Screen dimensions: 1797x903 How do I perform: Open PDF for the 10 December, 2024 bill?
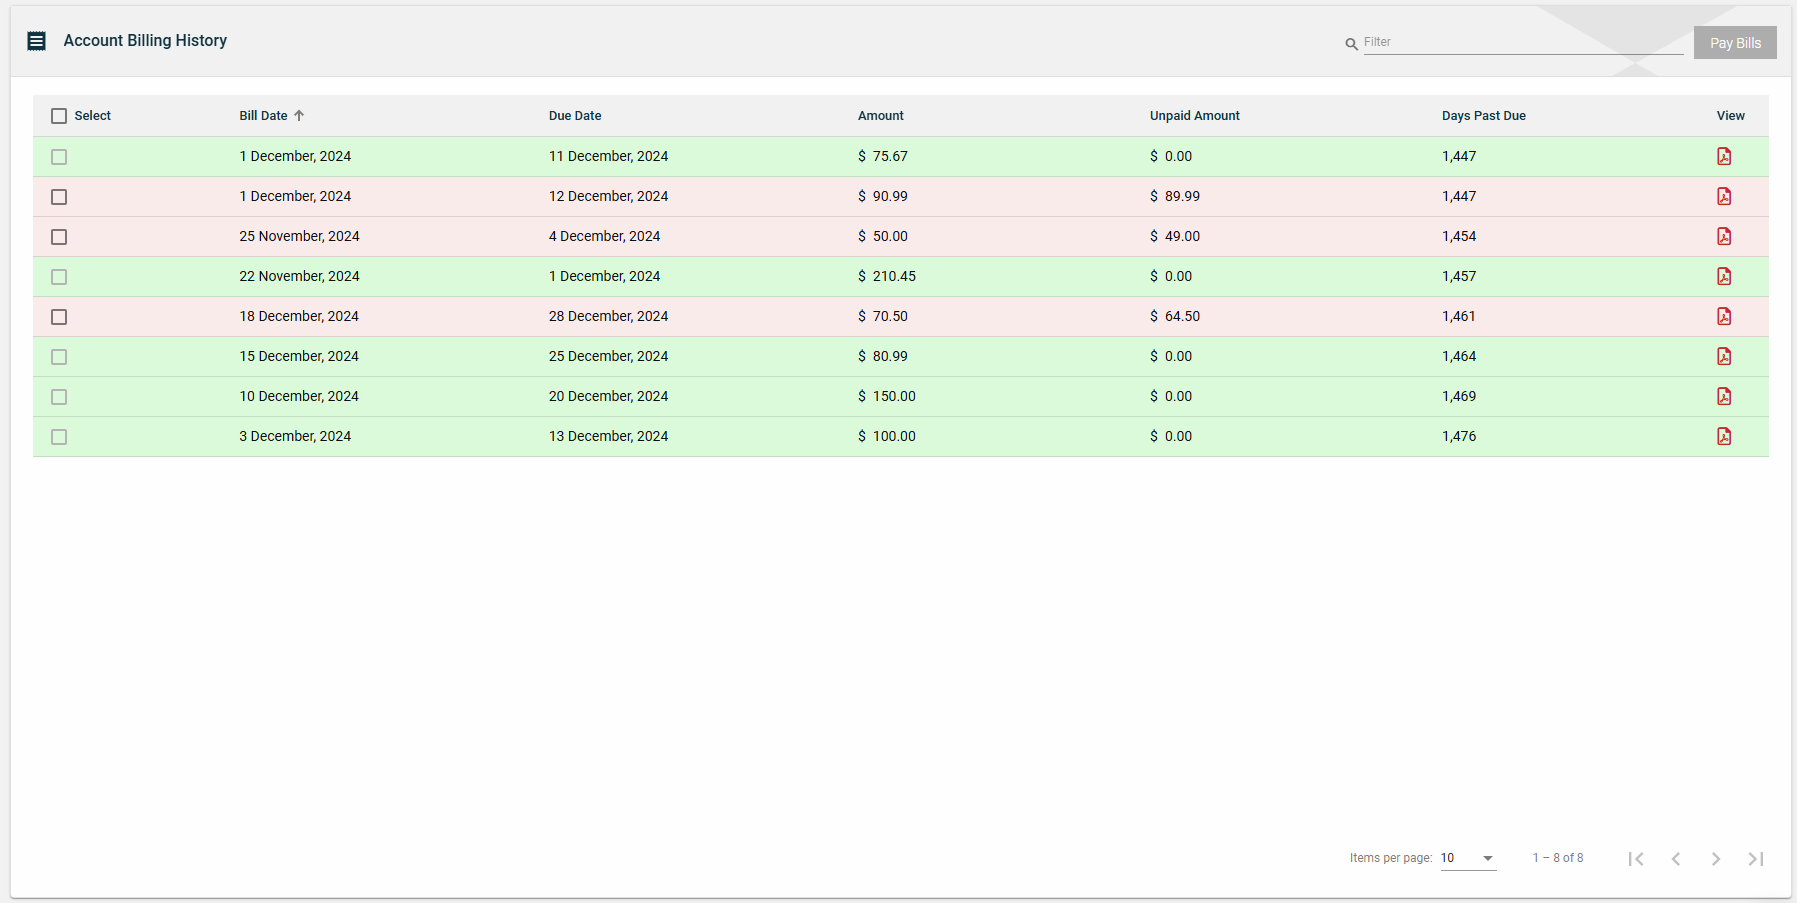1724,396
